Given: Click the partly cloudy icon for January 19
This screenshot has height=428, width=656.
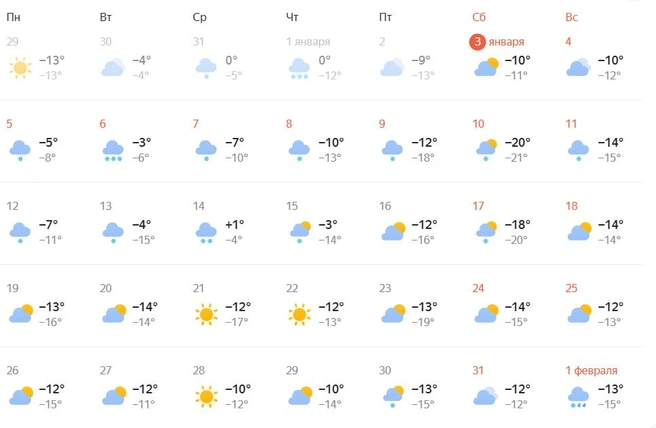Looking at the screenshot, I should coord(21,314).
